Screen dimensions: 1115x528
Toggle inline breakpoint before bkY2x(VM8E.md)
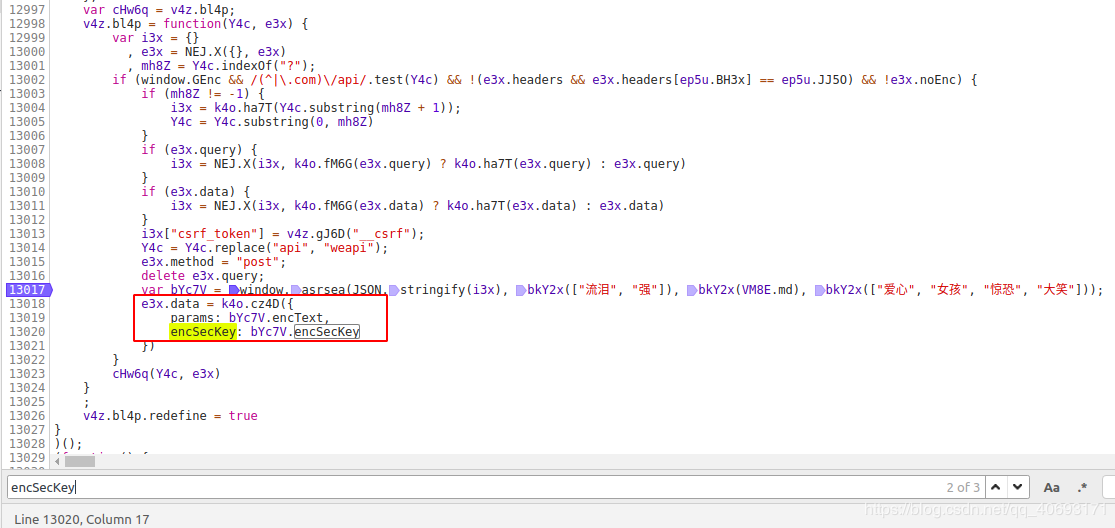(691, 290)
